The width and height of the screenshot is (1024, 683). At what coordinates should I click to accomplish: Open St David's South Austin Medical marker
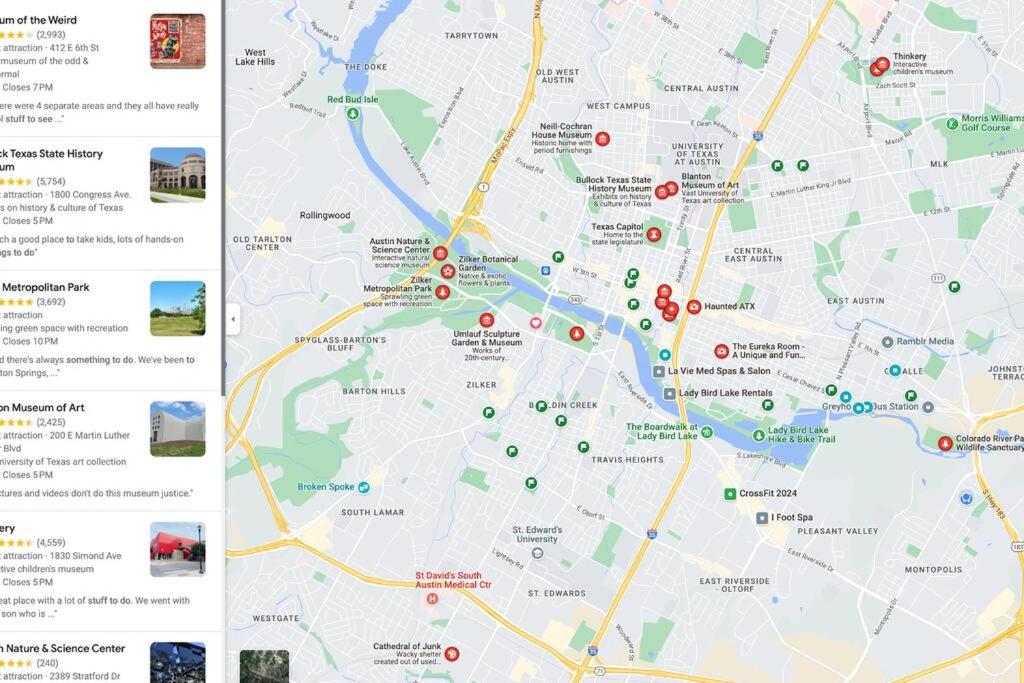pos(432,598)
